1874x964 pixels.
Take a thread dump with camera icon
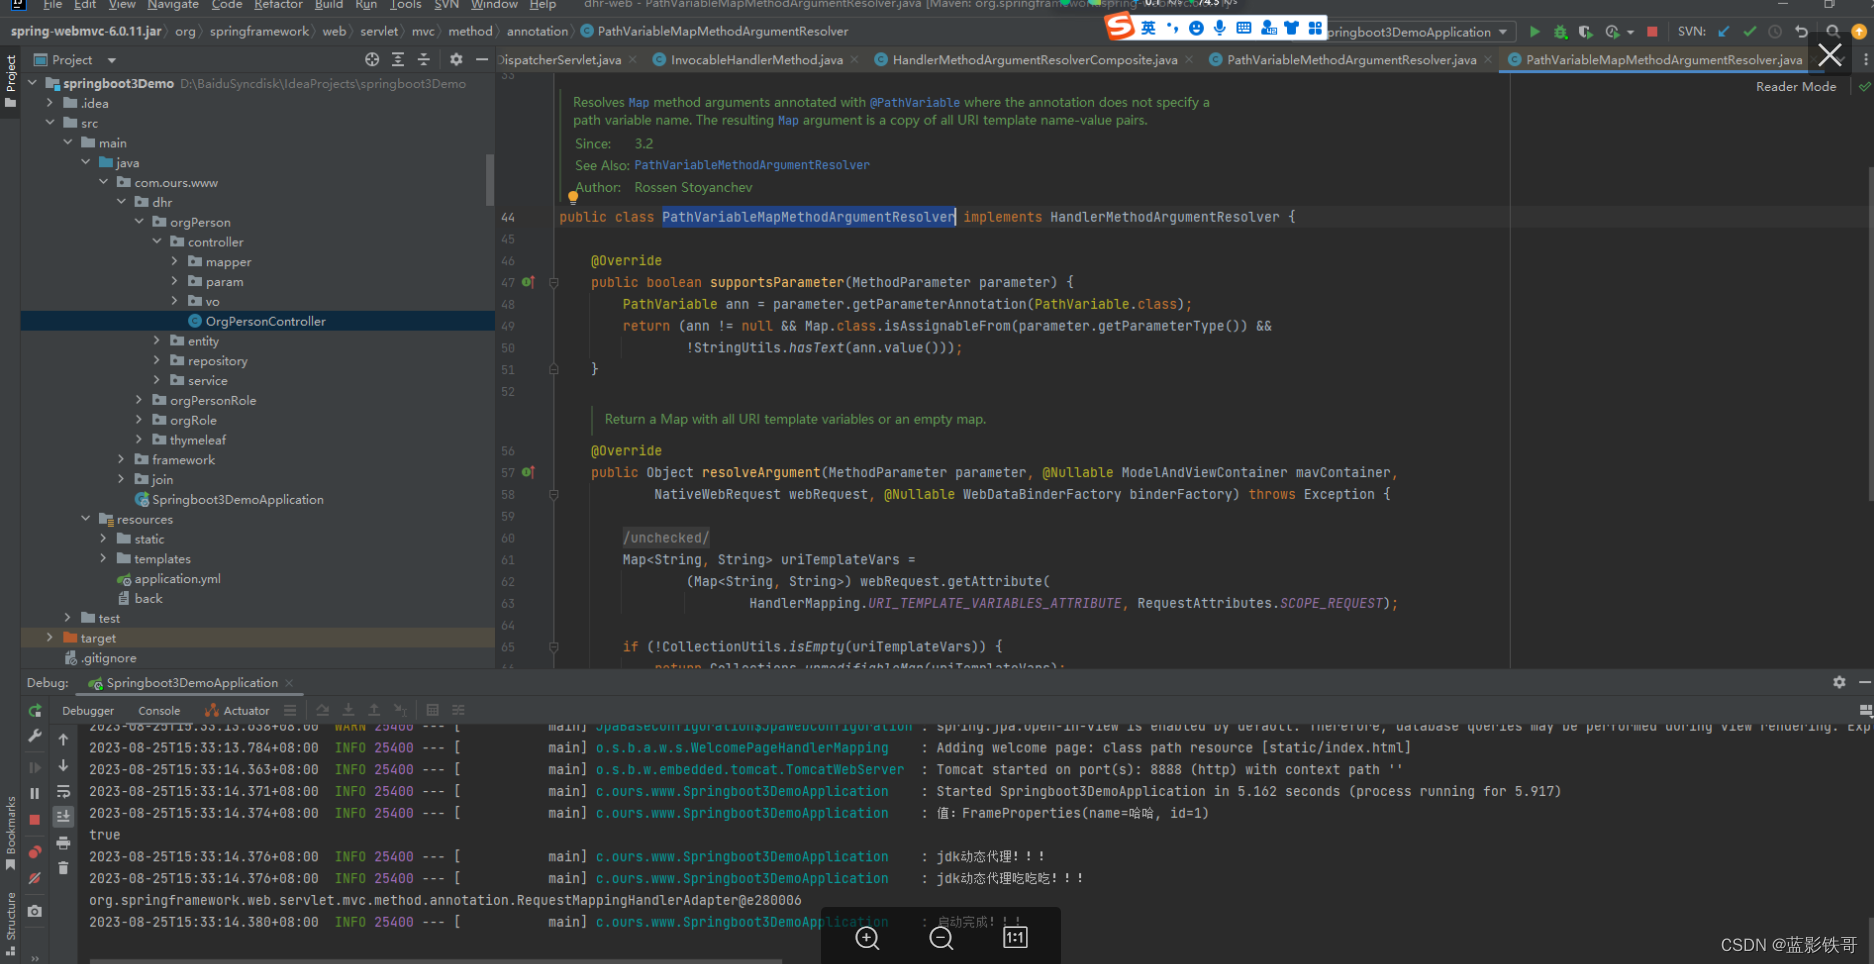[35, 911]
